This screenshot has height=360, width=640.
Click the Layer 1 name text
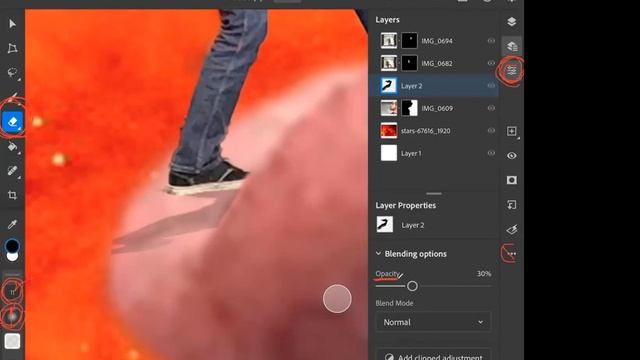tap(411, 153)
